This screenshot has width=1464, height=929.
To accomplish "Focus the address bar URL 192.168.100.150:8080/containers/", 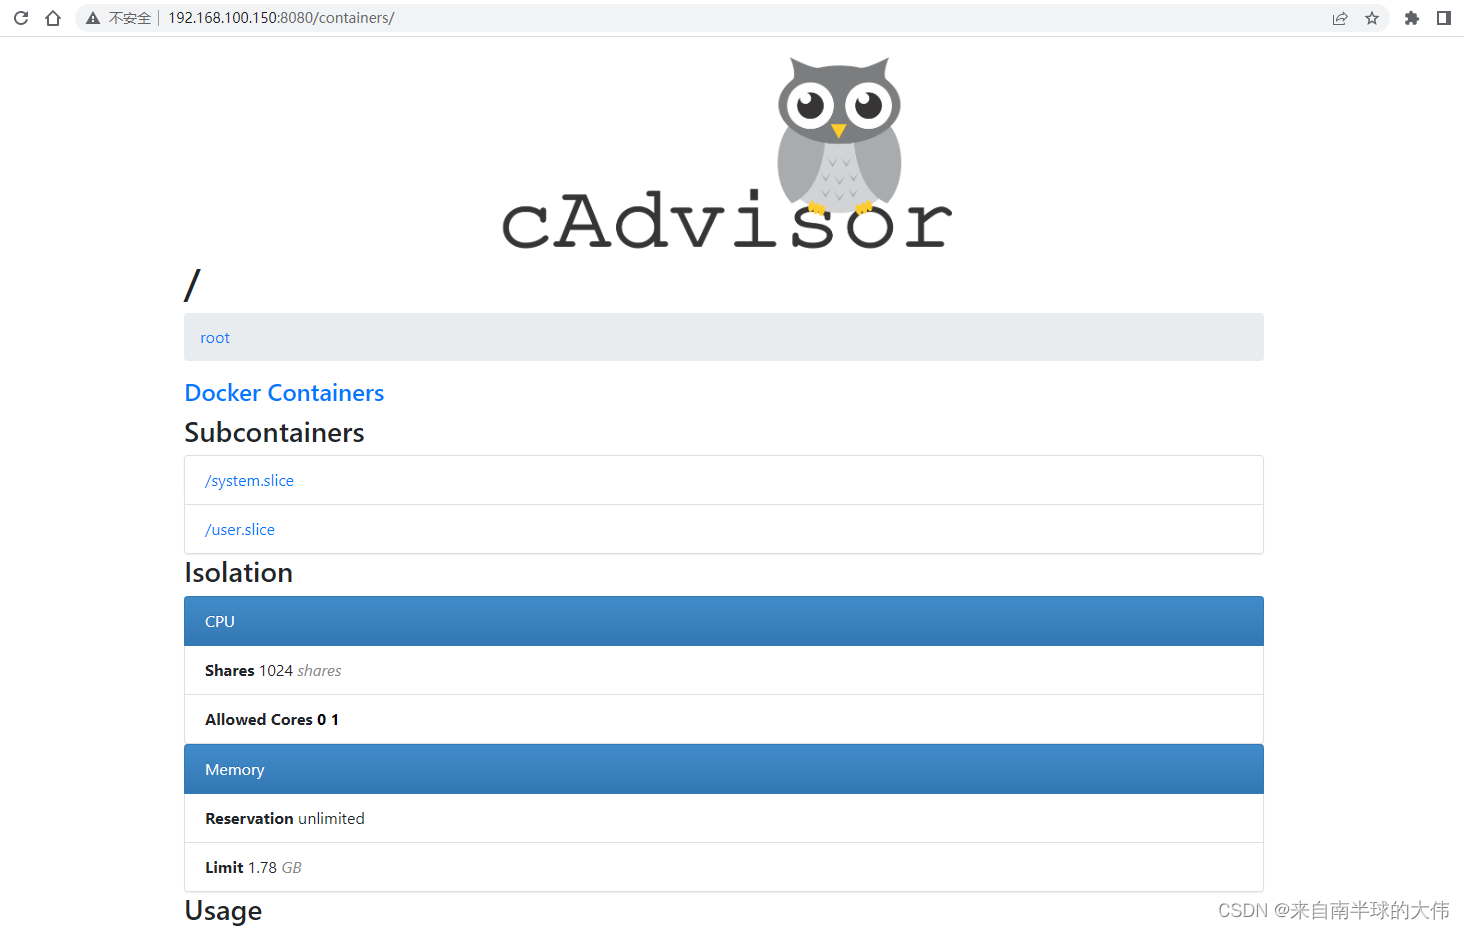I will [281, 18].
